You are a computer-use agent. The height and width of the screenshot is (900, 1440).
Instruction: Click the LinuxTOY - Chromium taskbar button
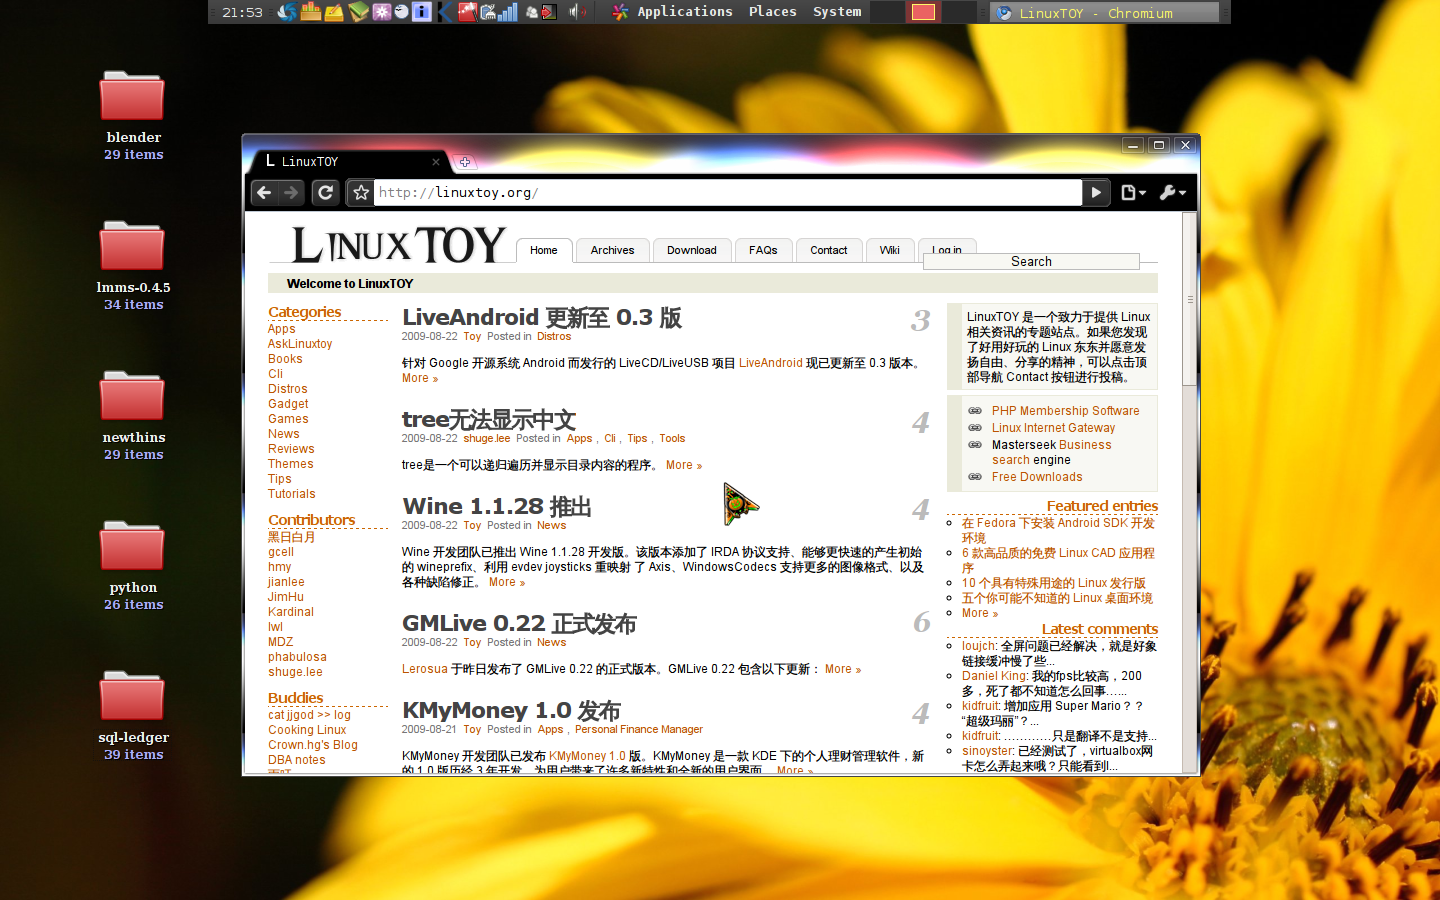pyautogui.click(x=1105, y=12)
